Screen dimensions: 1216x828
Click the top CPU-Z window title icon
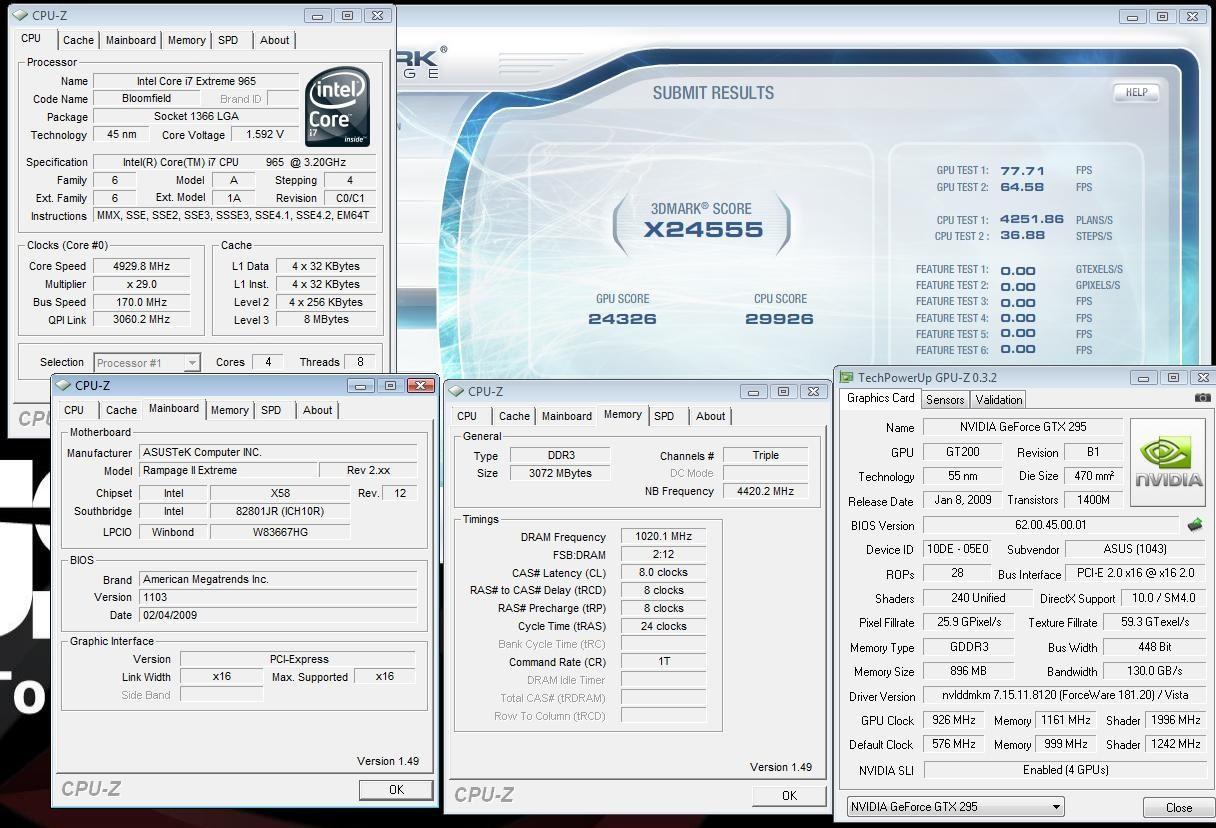[x=20, y=15]
